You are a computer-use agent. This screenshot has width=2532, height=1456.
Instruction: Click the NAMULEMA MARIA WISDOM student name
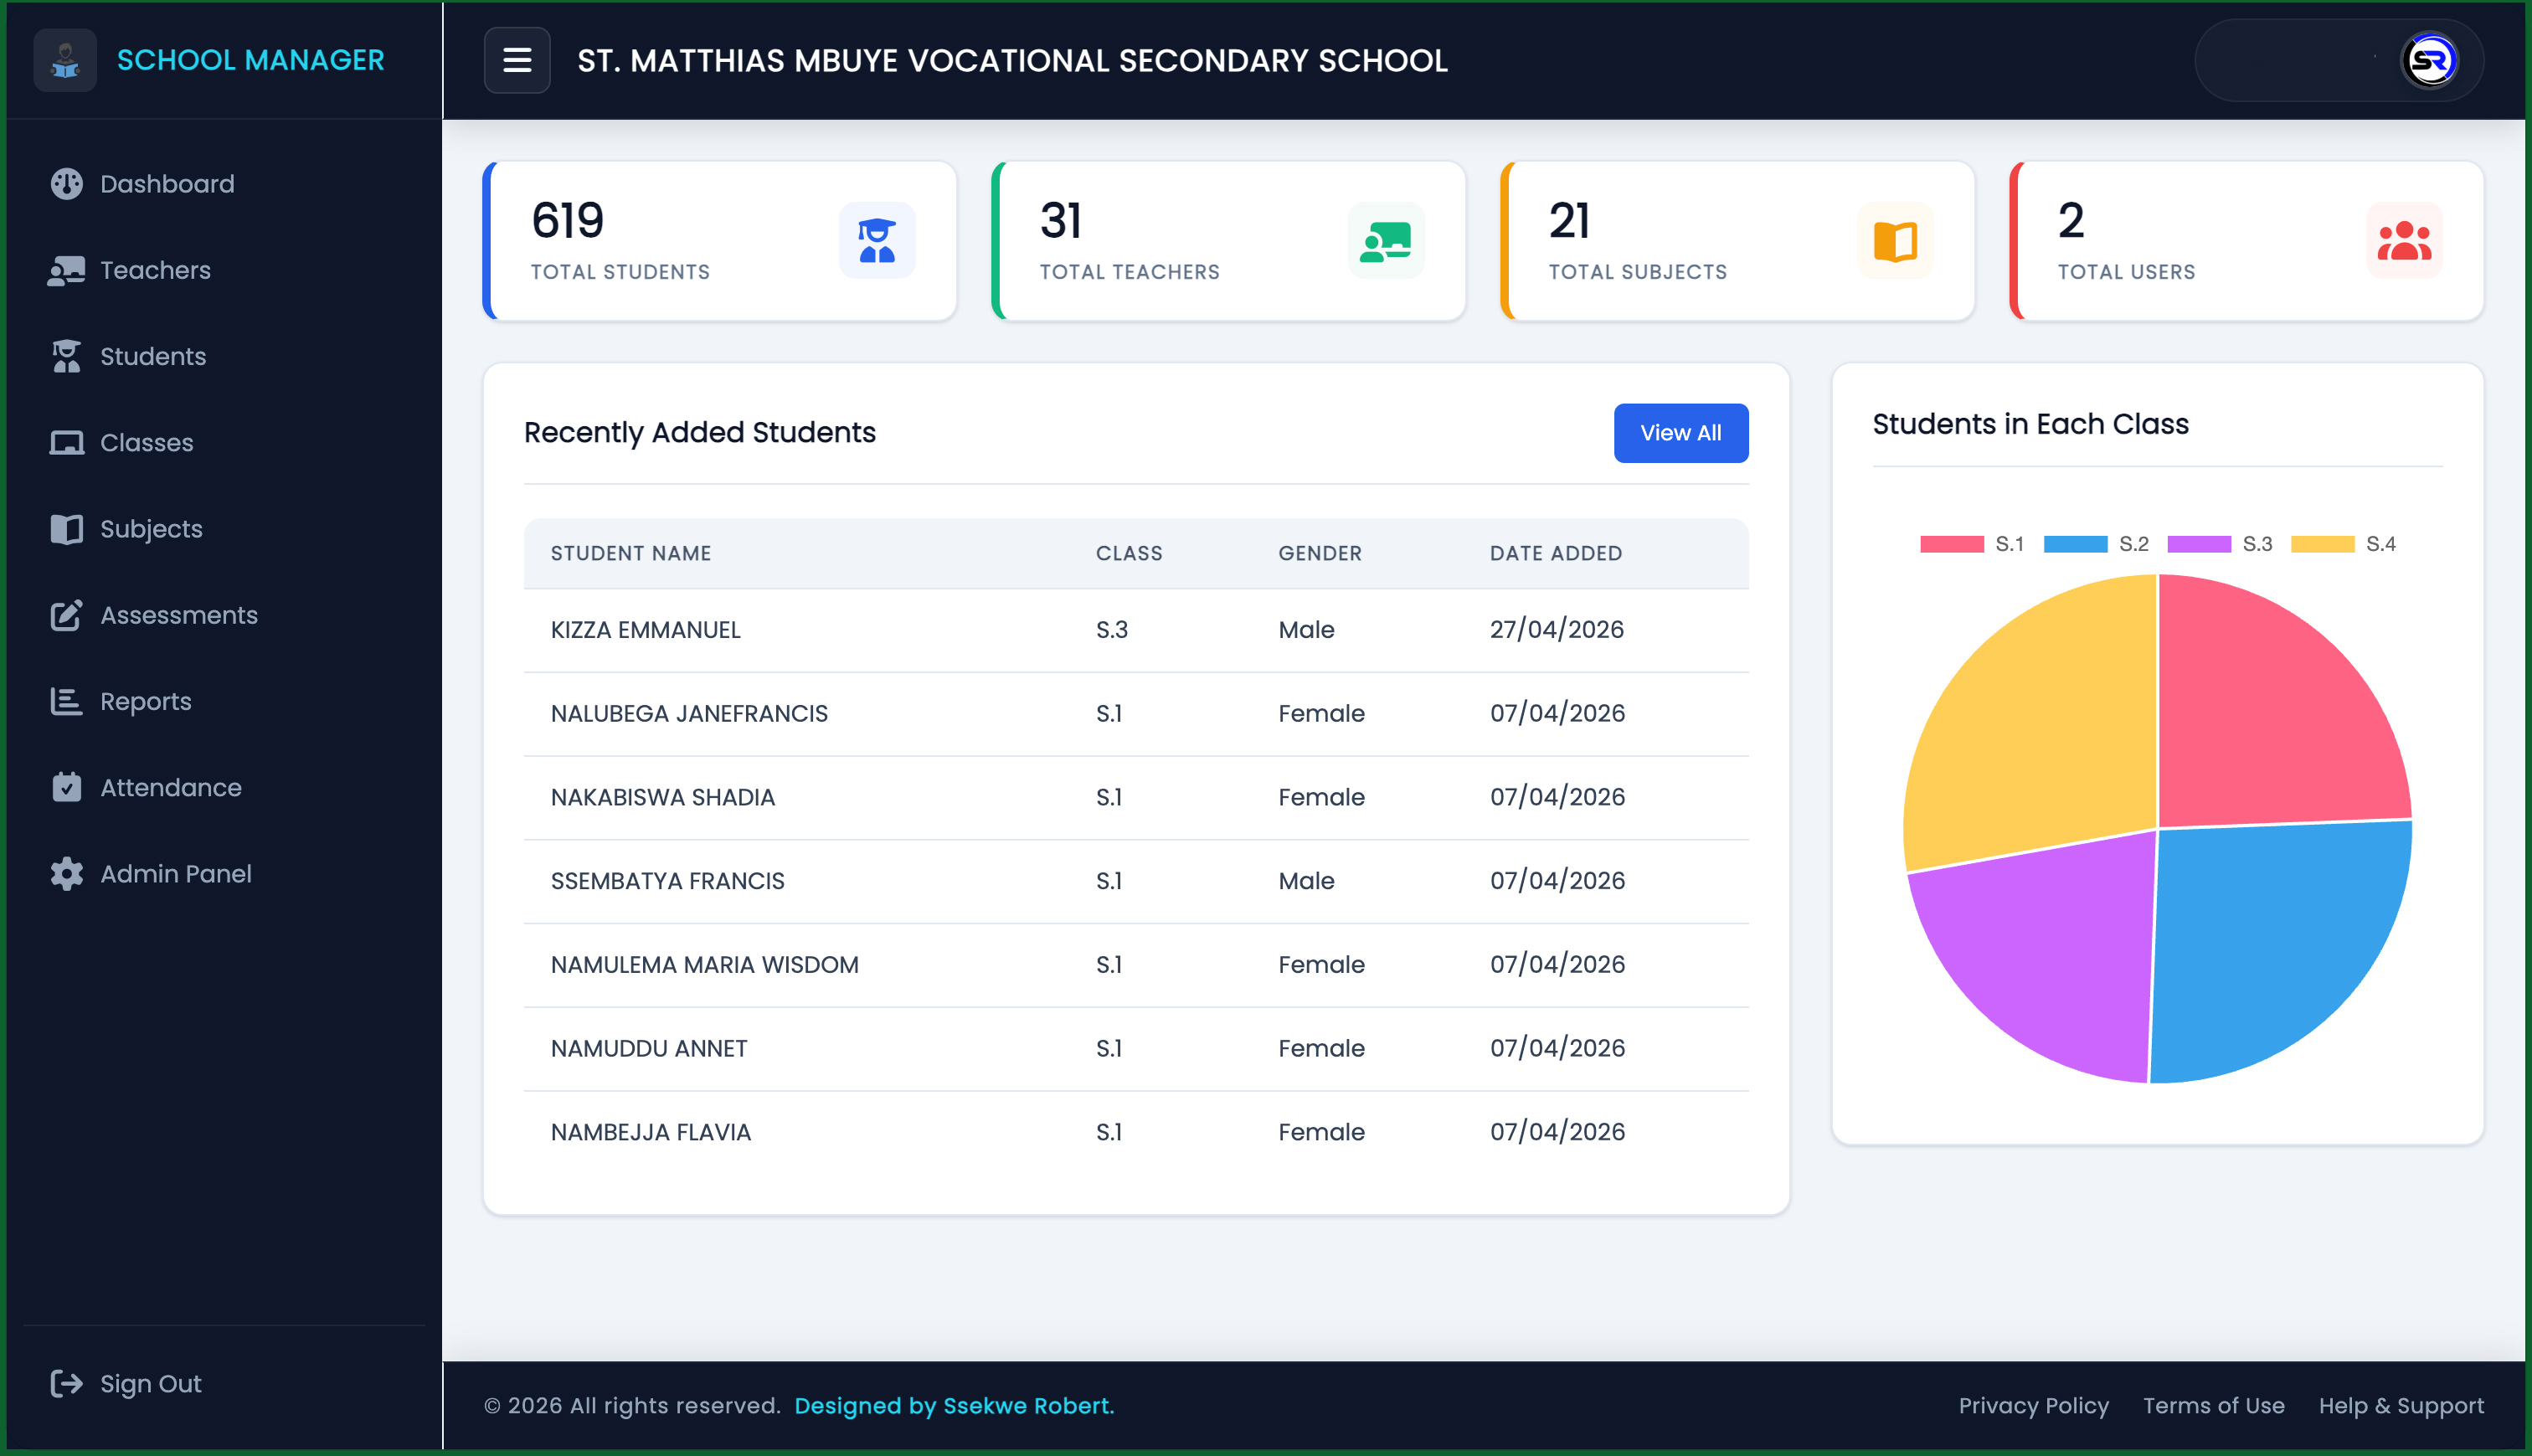pyautogui.click(x=704, y=965)
